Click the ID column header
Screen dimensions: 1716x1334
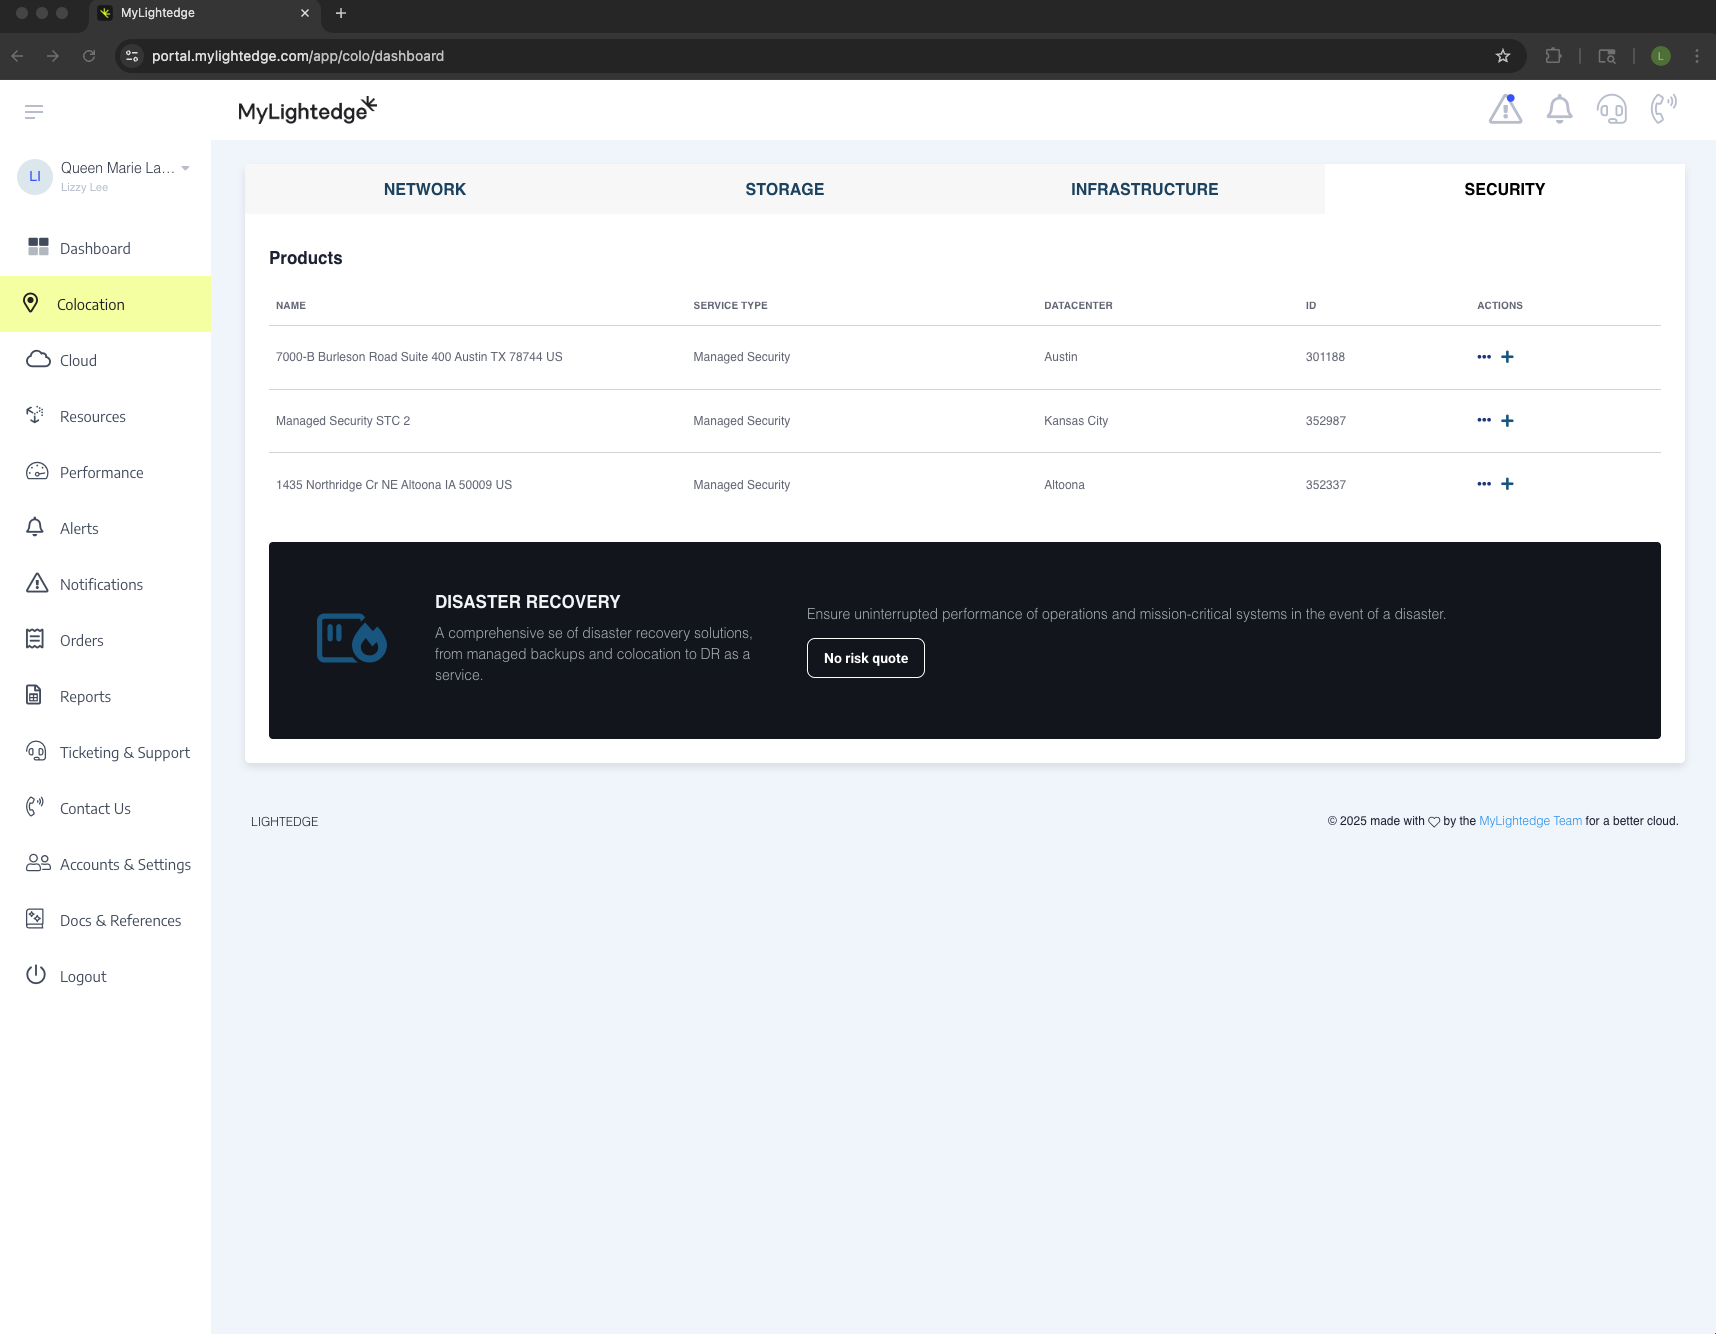click(x=1311, y=306)
